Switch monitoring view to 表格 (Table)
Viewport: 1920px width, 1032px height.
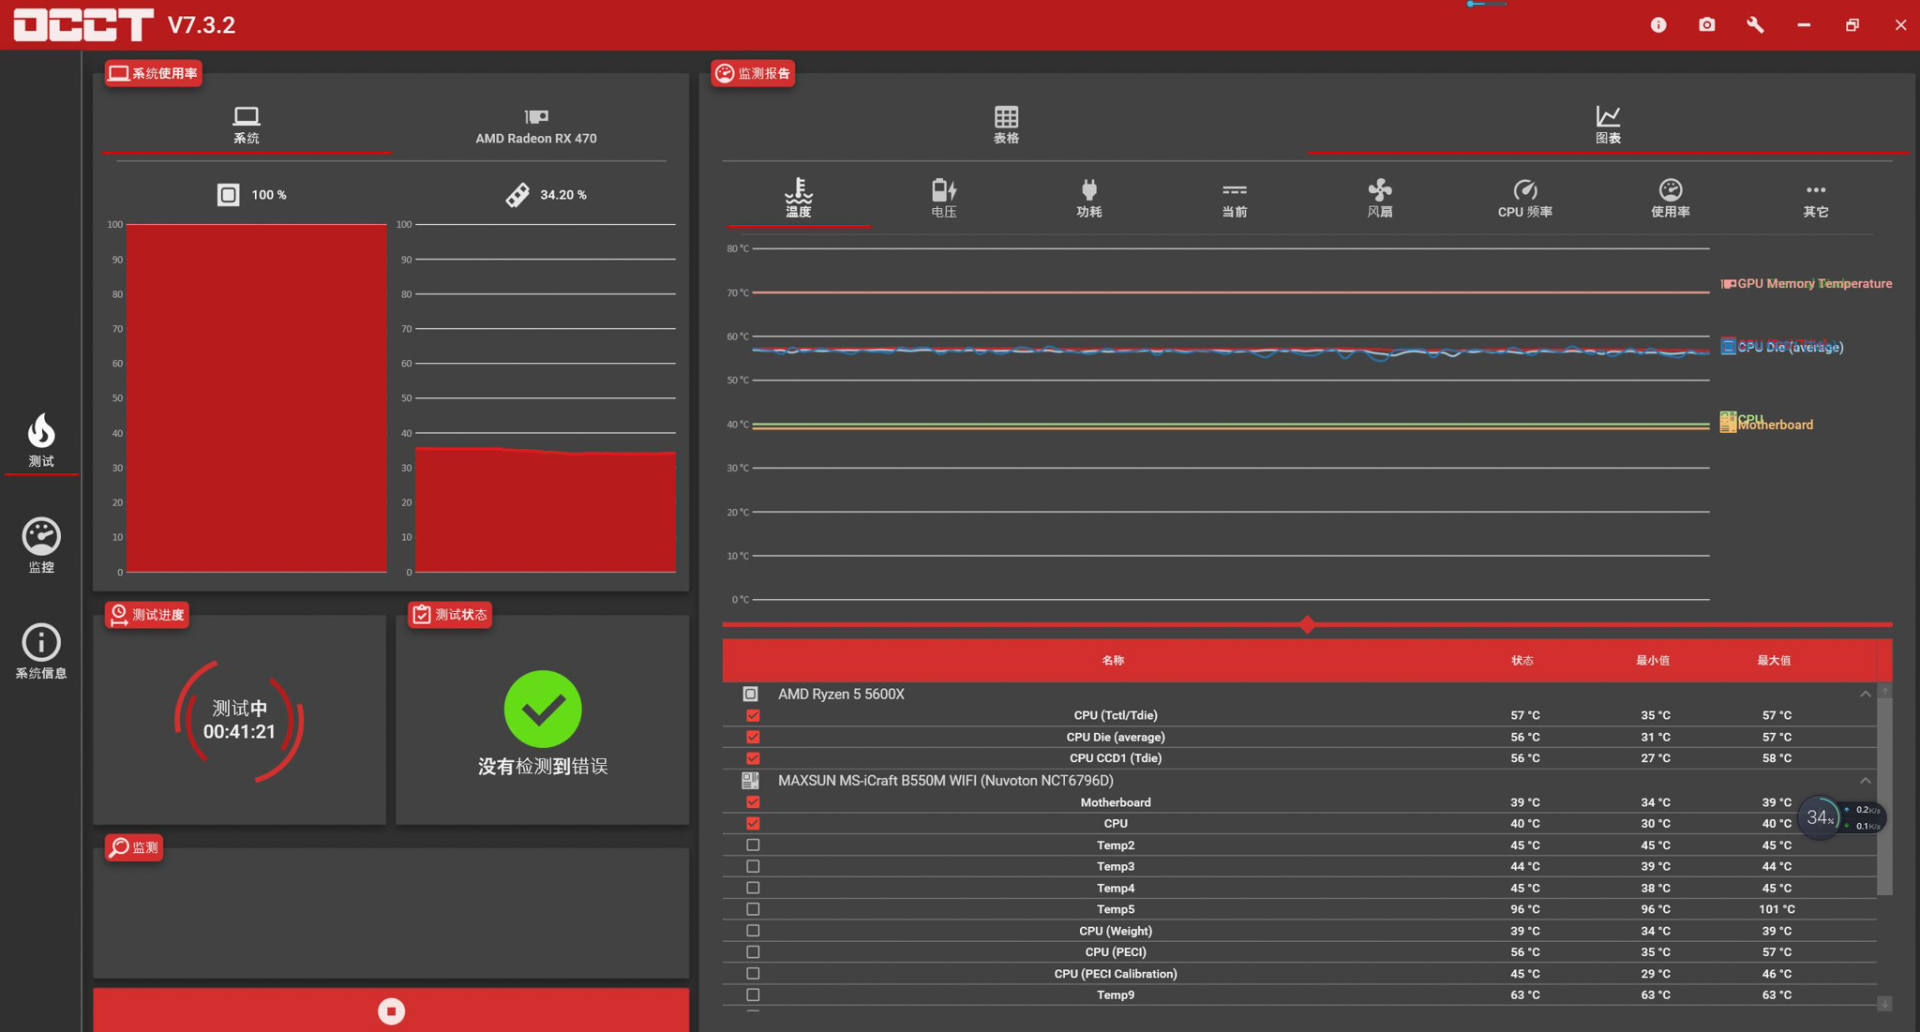click(x=1006, y=125)
